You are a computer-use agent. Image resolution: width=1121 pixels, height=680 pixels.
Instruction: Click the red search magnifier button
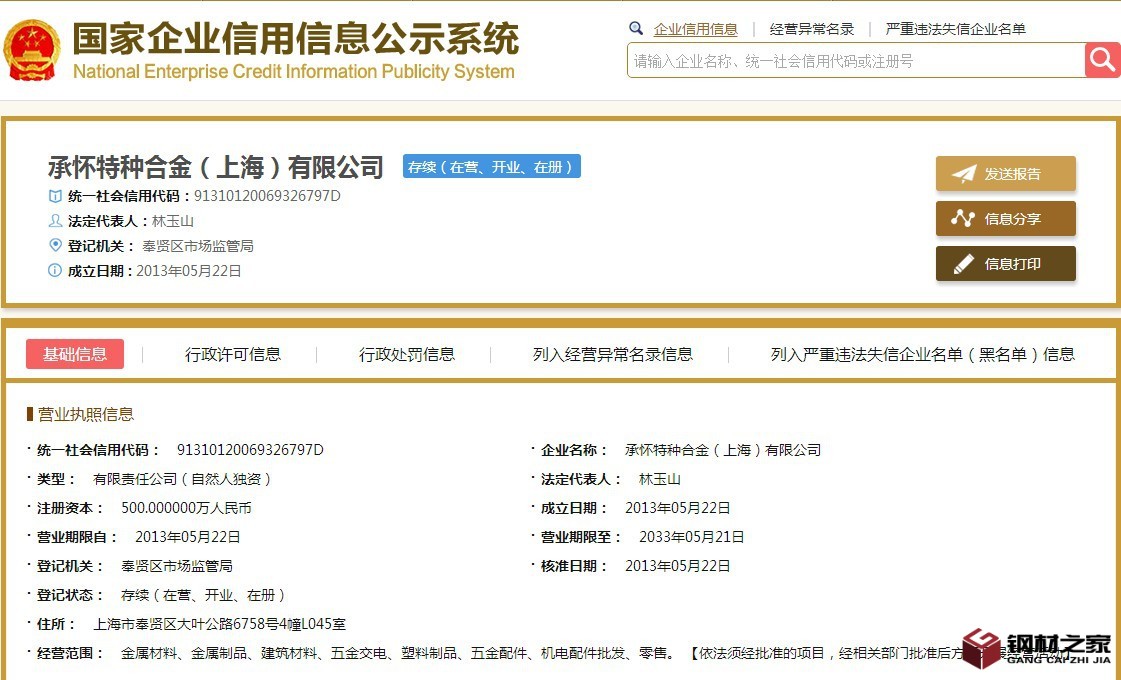tap(1102, 60)
